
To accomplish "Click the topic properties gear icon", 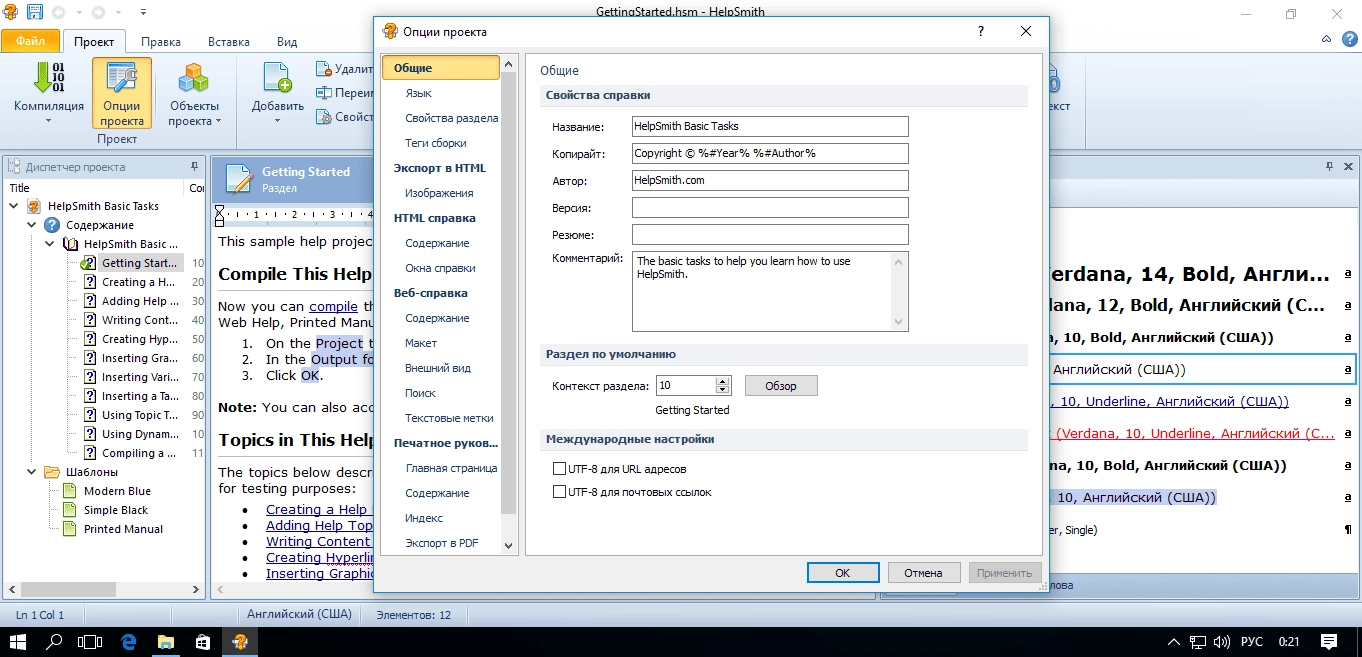I will [x=323, y=117].
